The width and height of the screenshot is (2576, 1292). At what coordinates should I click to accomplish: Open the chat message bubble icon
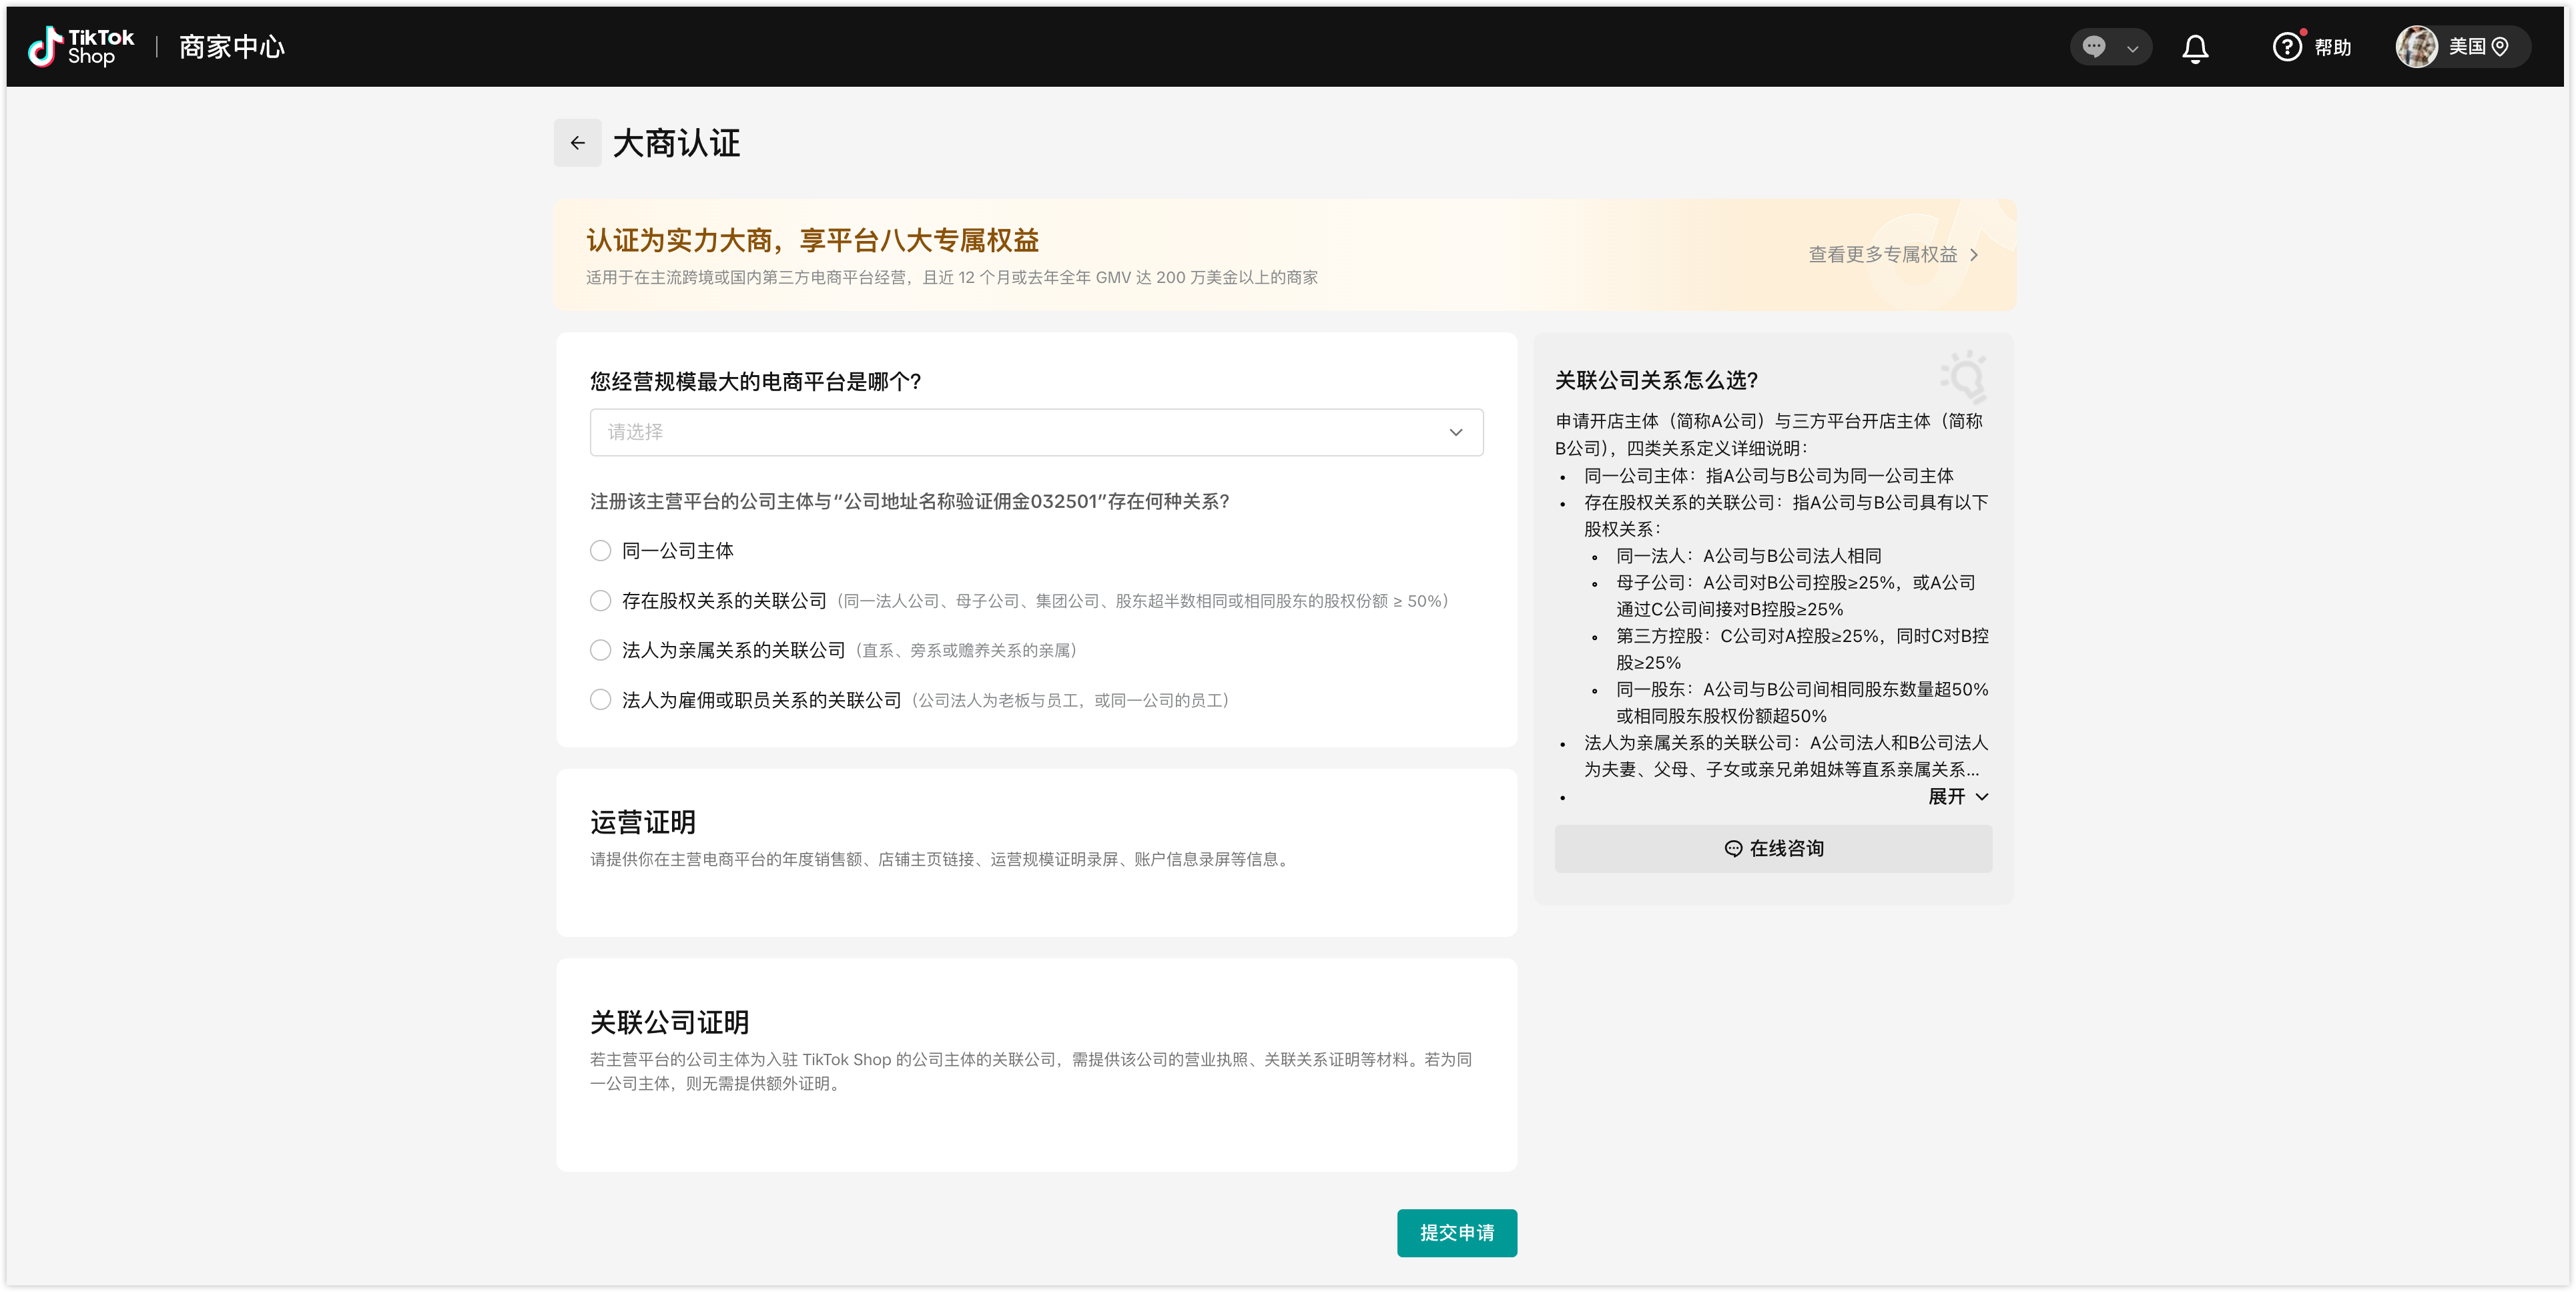click(x=2093, y=47)
